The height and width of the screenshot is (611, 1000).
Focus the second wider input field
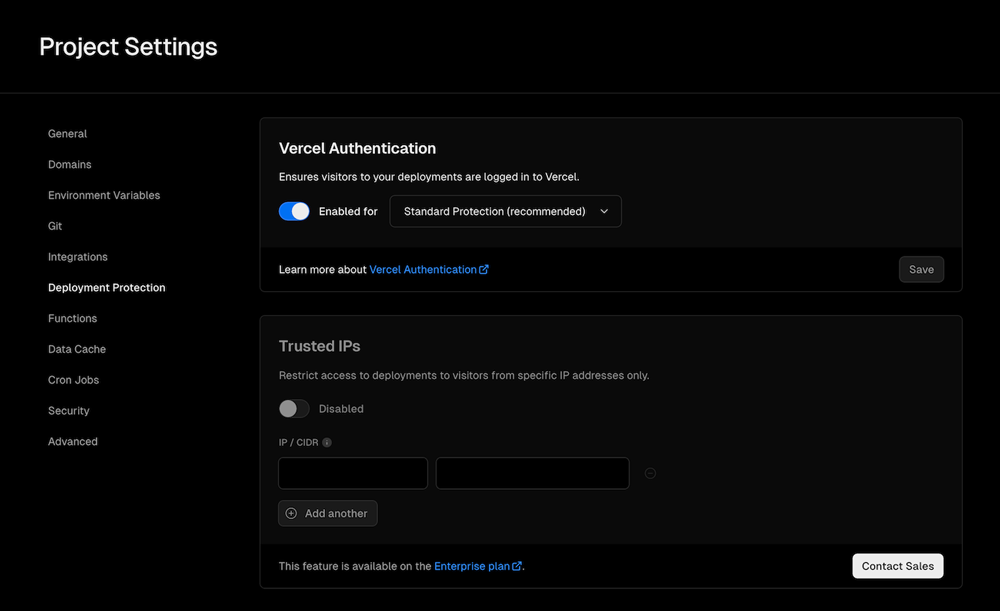[x=533, y=473]
